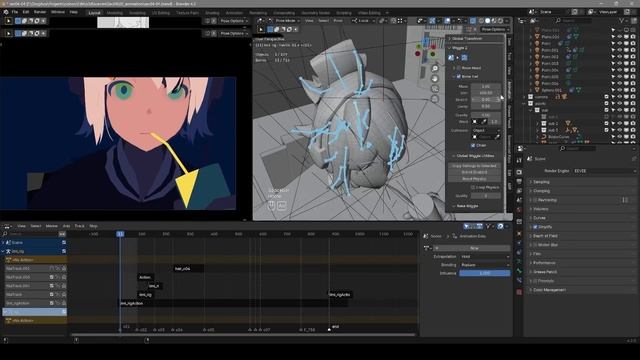
Task: Toggle the Bone Head checkbox
Action: click(458, 68)
